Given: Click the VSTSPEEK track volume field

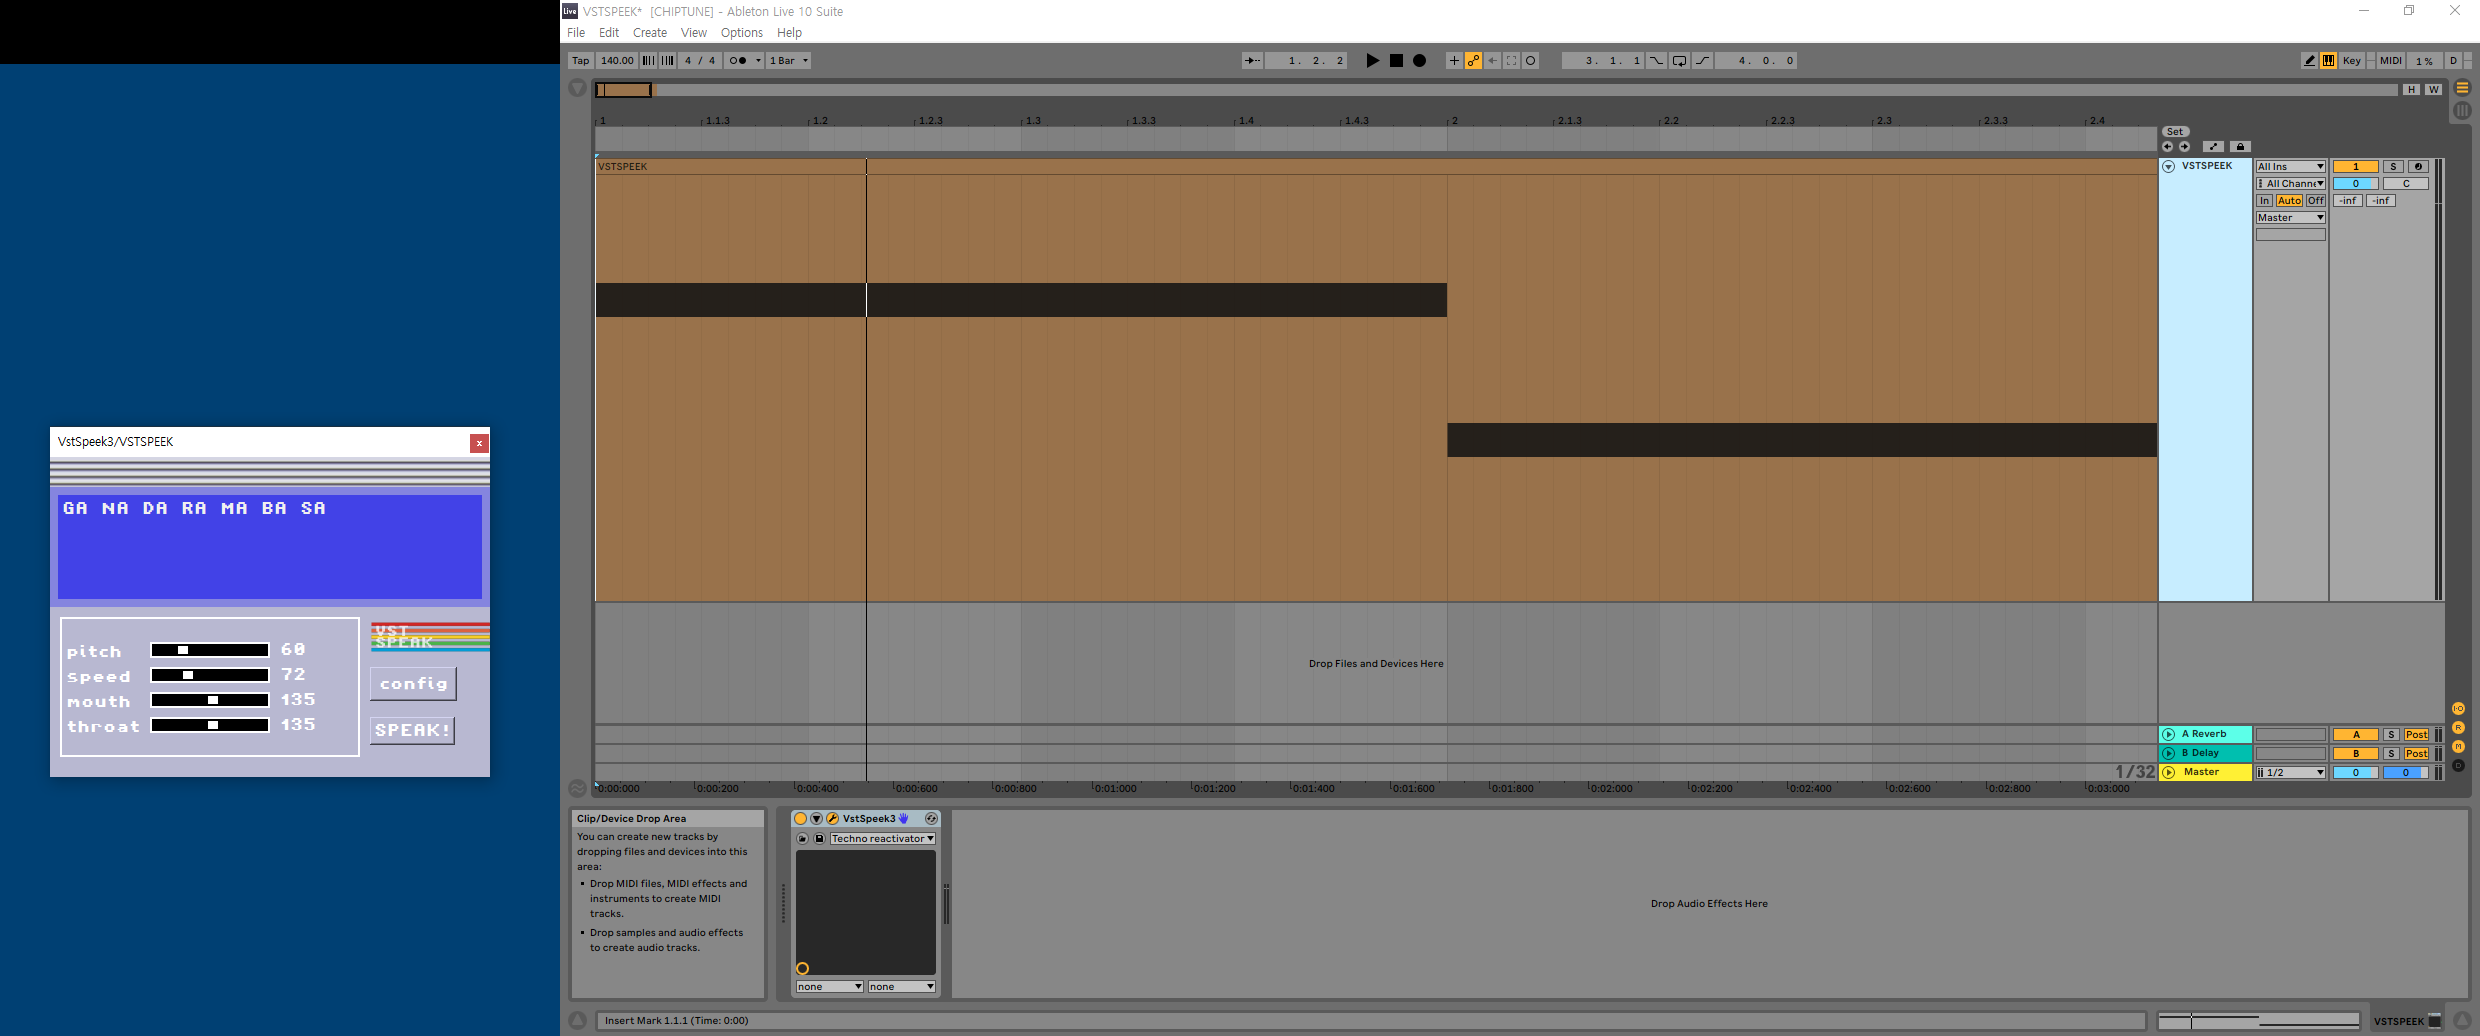Looking at the screenshot, I should 2356,184.
